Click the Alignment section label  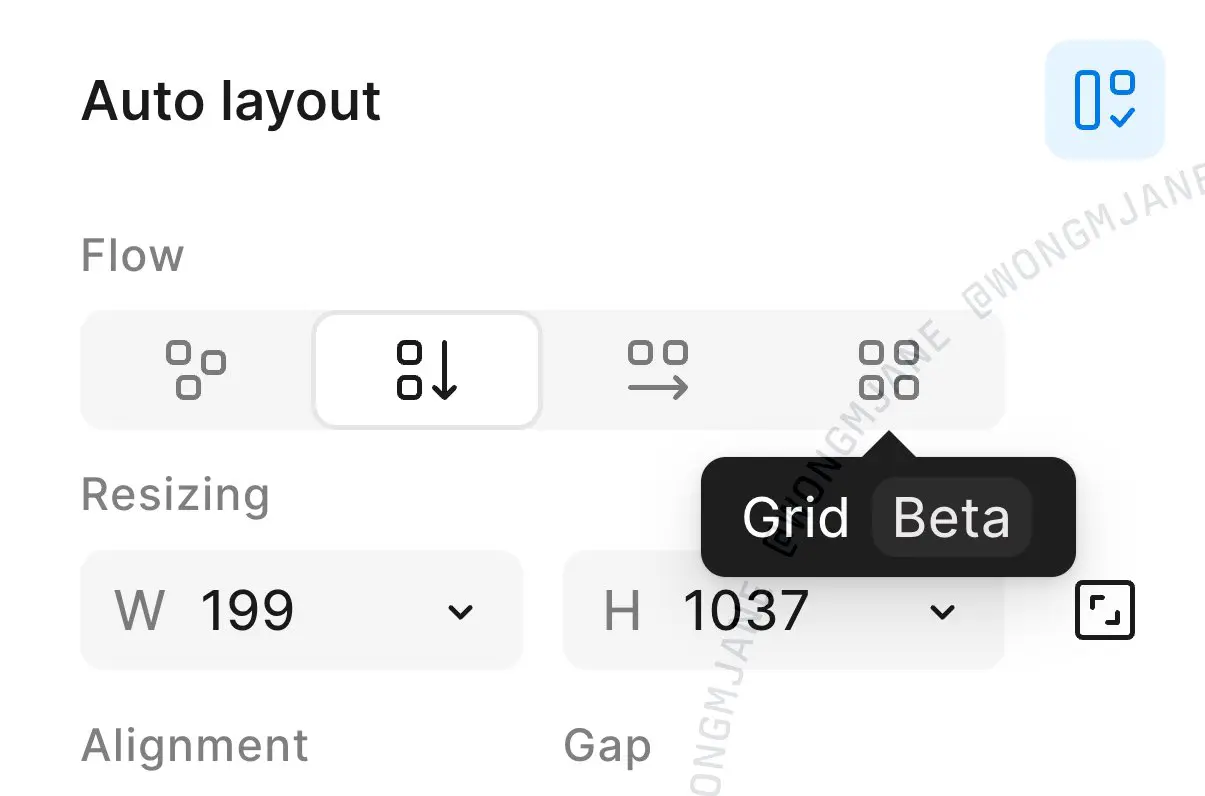(x=195, y=746)
